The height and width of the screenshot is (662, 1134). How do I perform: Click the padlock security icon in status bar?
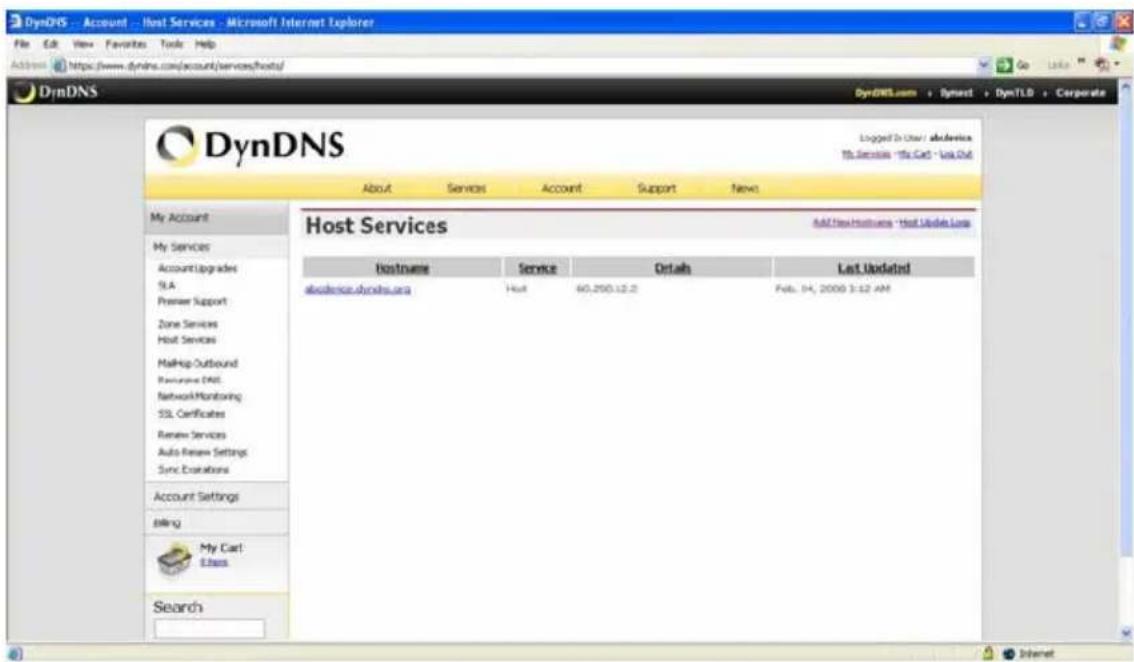point(988,653)
